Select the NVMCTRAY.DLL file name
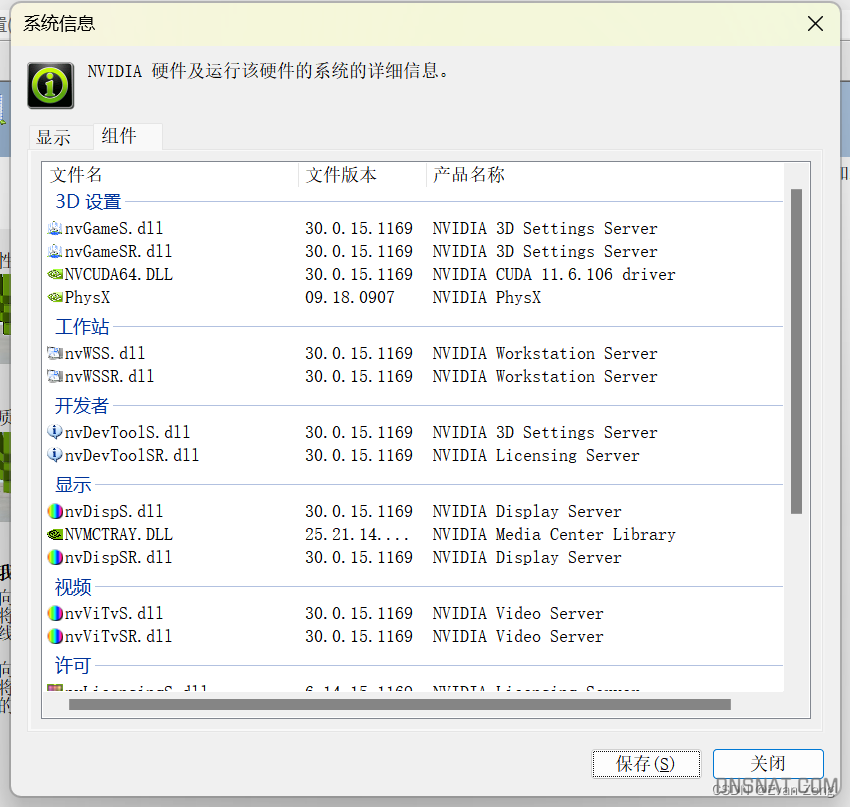The width and height of the screenshot is (850, 807). (x=119, y=534)
